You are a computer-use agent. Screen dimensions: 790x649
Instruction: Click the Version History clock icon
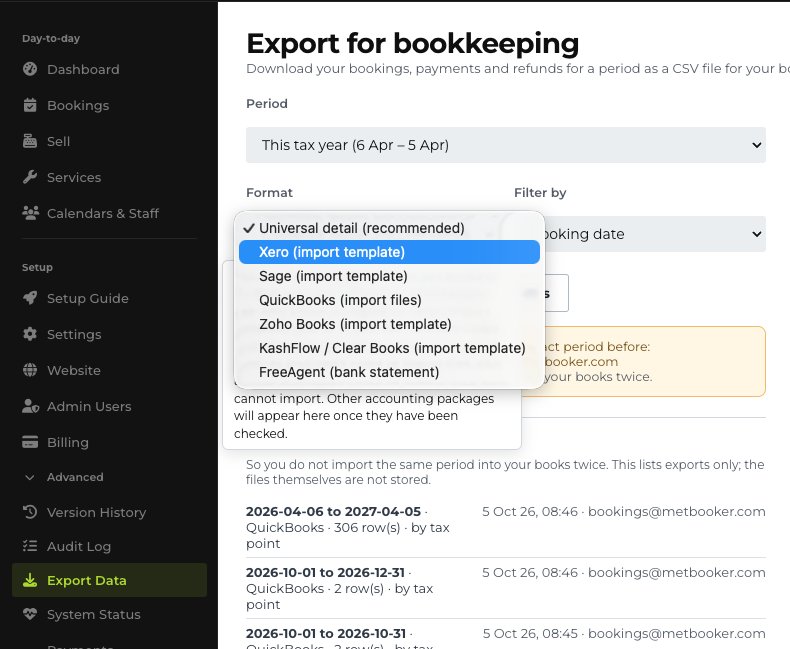[x=30, y=512]
